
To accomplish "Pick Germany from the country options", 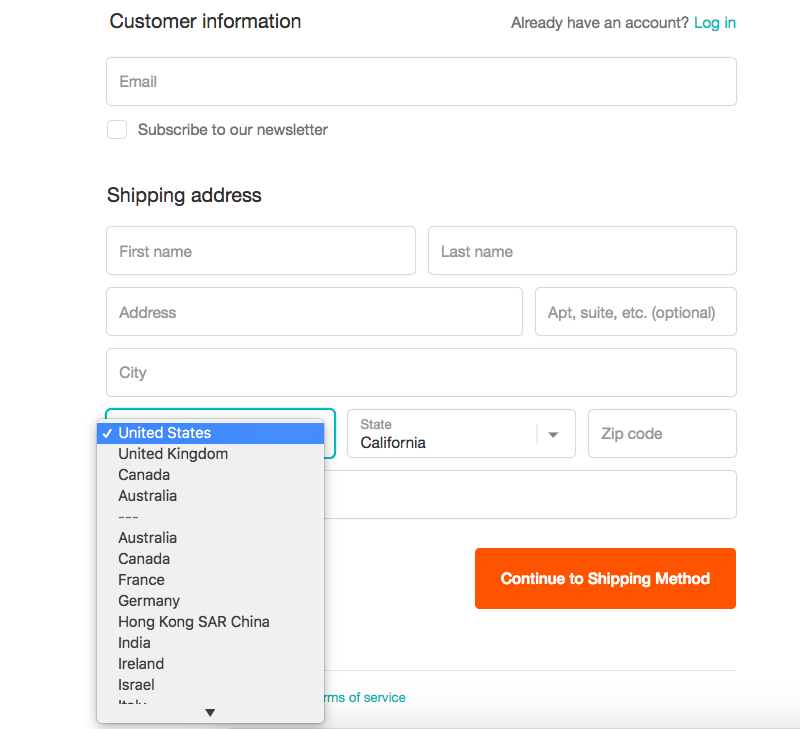I will (x=149, y=601).
